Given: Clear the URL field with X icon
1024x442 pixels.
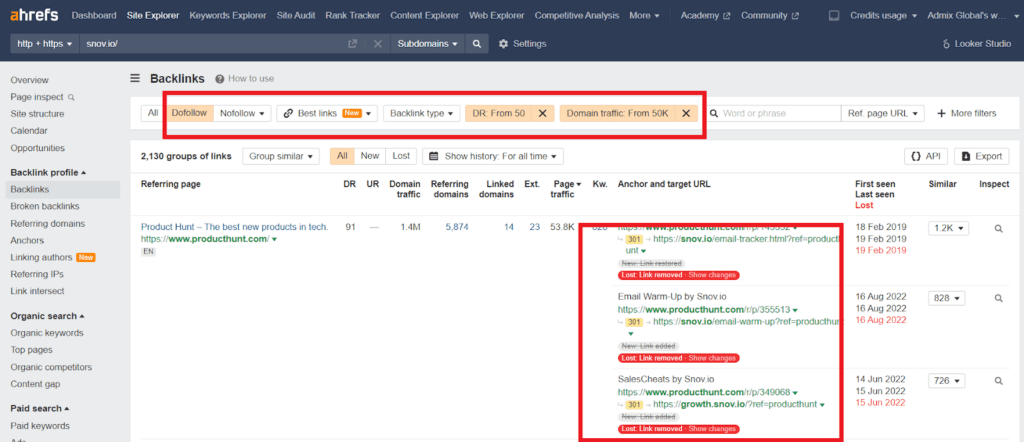Looking at the screenshot, I should (377, 44).
